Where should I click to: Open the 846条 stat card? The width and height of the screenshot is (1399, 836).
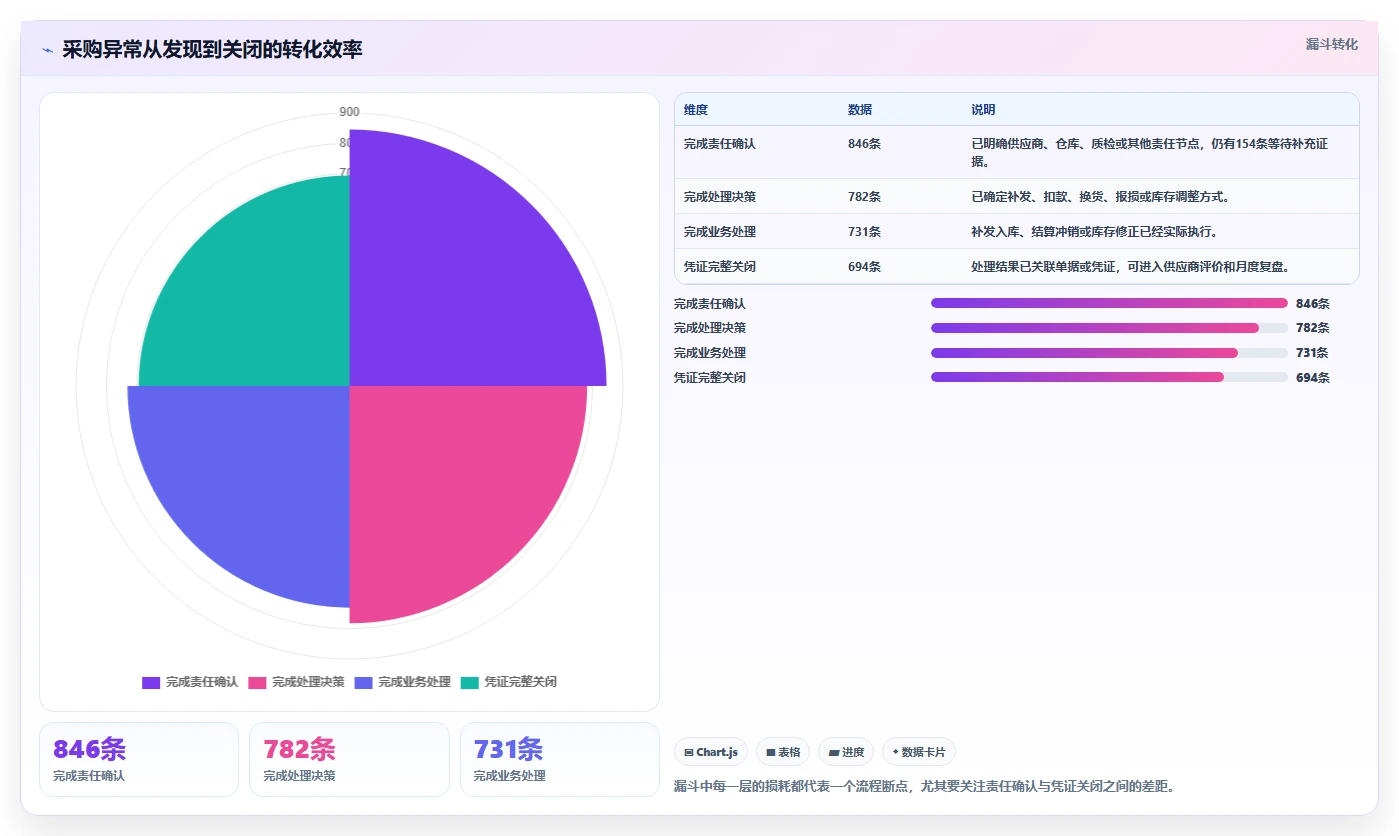(139, 759)
